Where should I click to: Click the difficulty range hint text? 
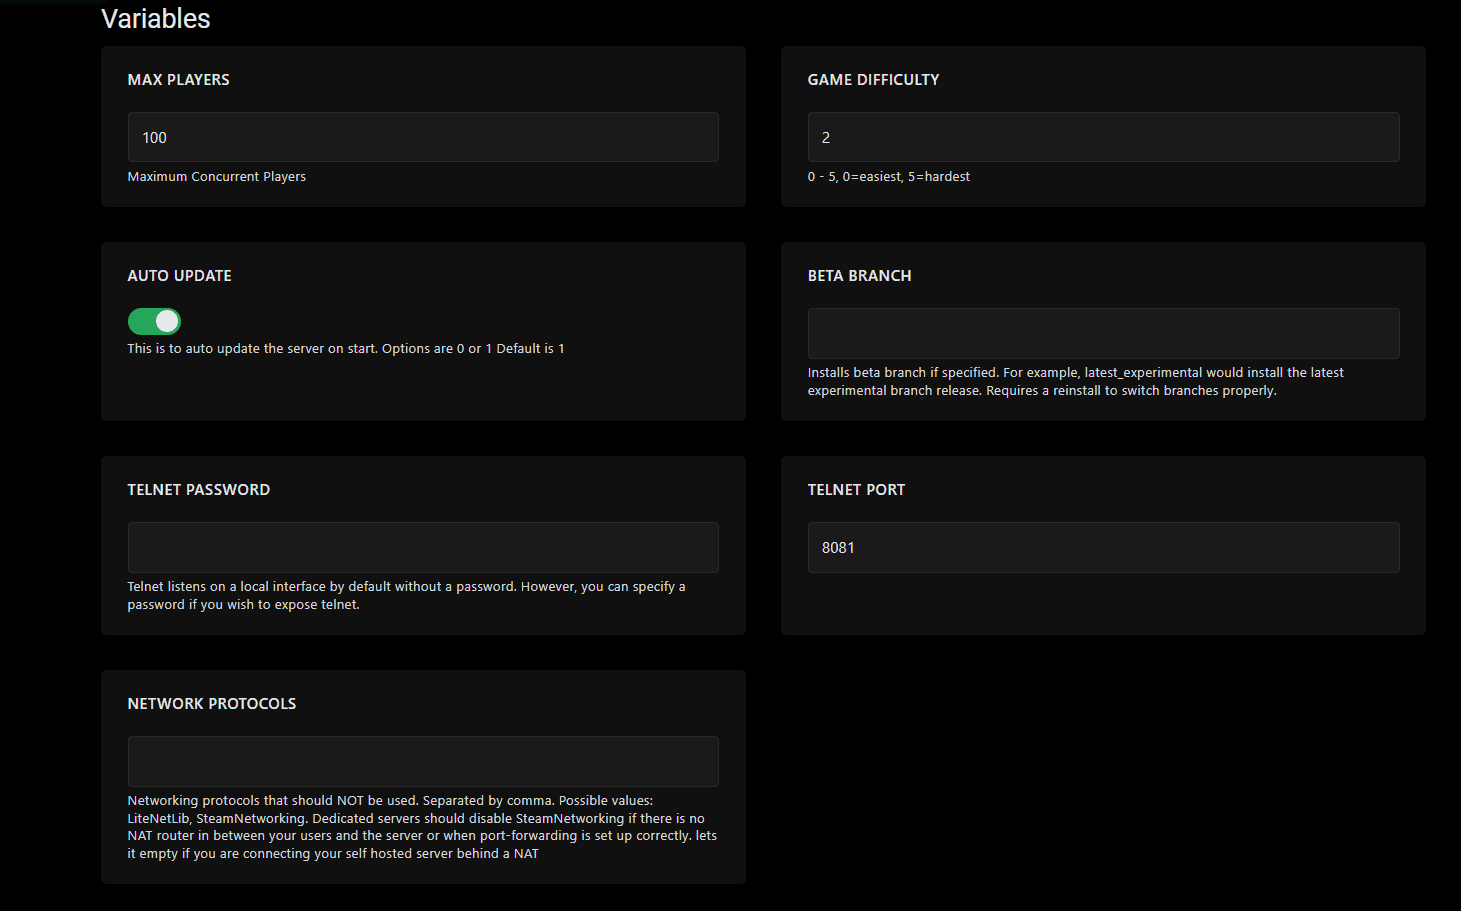click(888, 176)
